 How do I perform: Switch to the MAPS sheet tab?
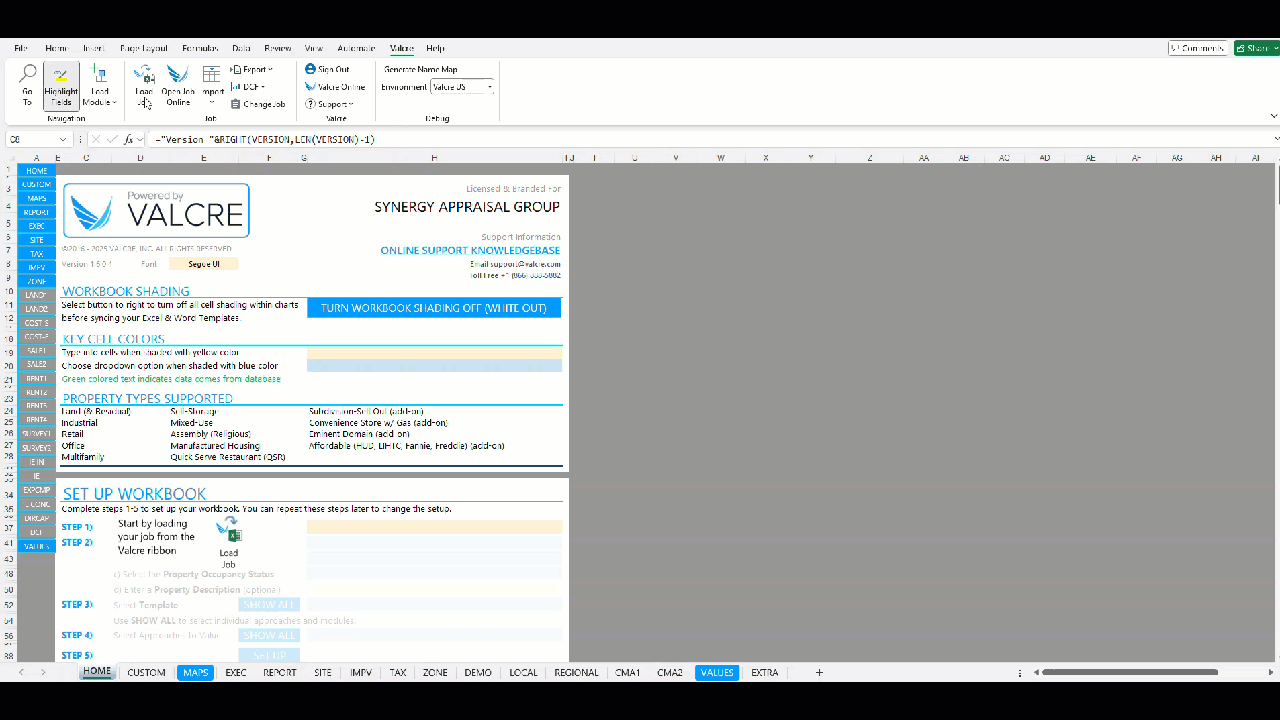point(196,673)
